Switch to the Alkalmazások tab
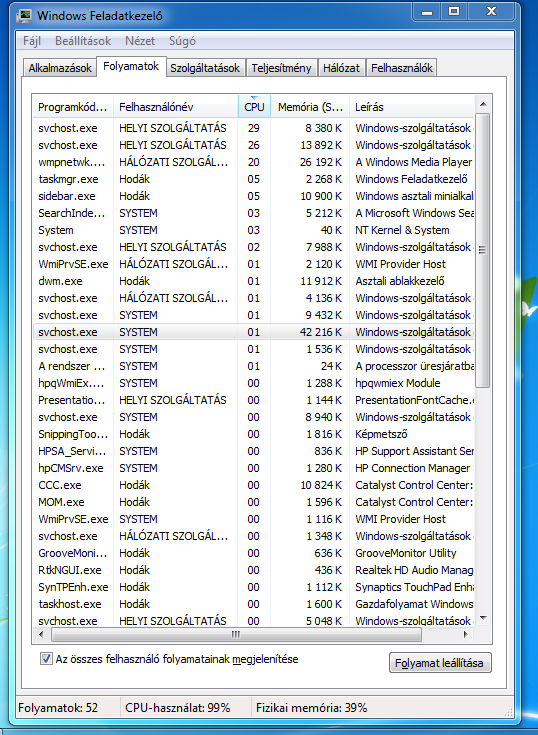The width and height of the screenshot is (538, 735). click(x=60, y=68)
